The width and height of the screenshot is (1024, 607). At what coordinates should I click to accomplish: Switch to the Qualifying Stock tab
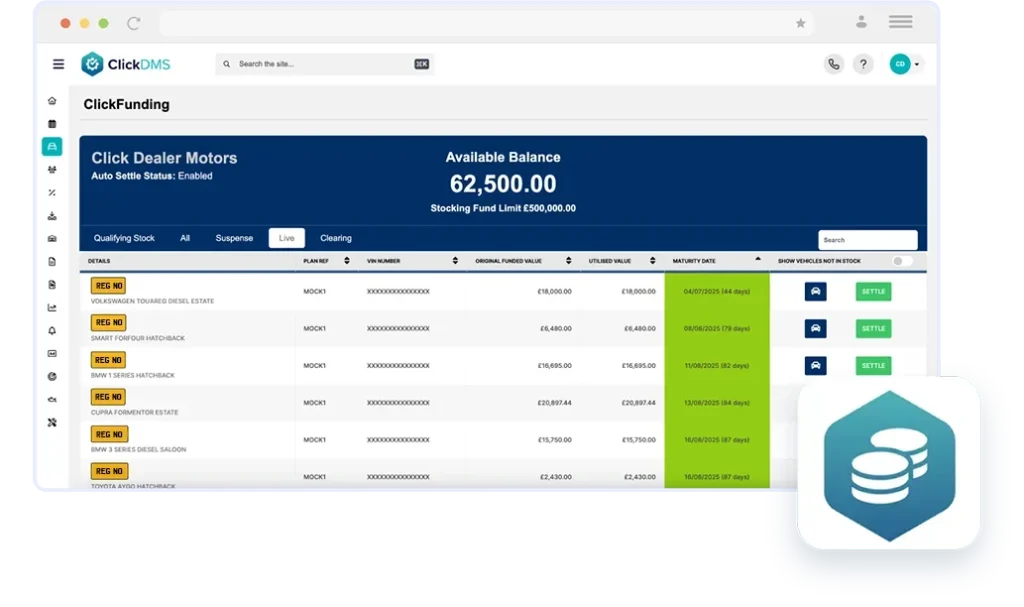(x=124, y=238)
